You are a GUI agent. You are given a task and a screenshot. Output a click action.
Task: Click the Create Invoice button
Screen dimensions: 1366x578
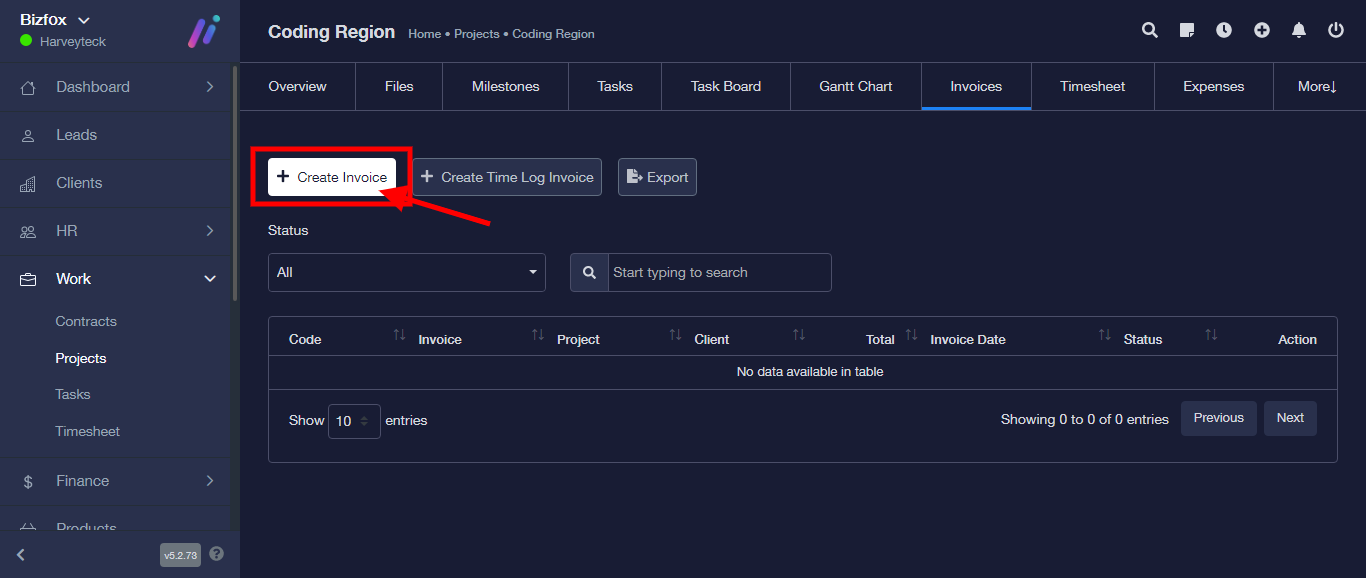coord(332,177)
